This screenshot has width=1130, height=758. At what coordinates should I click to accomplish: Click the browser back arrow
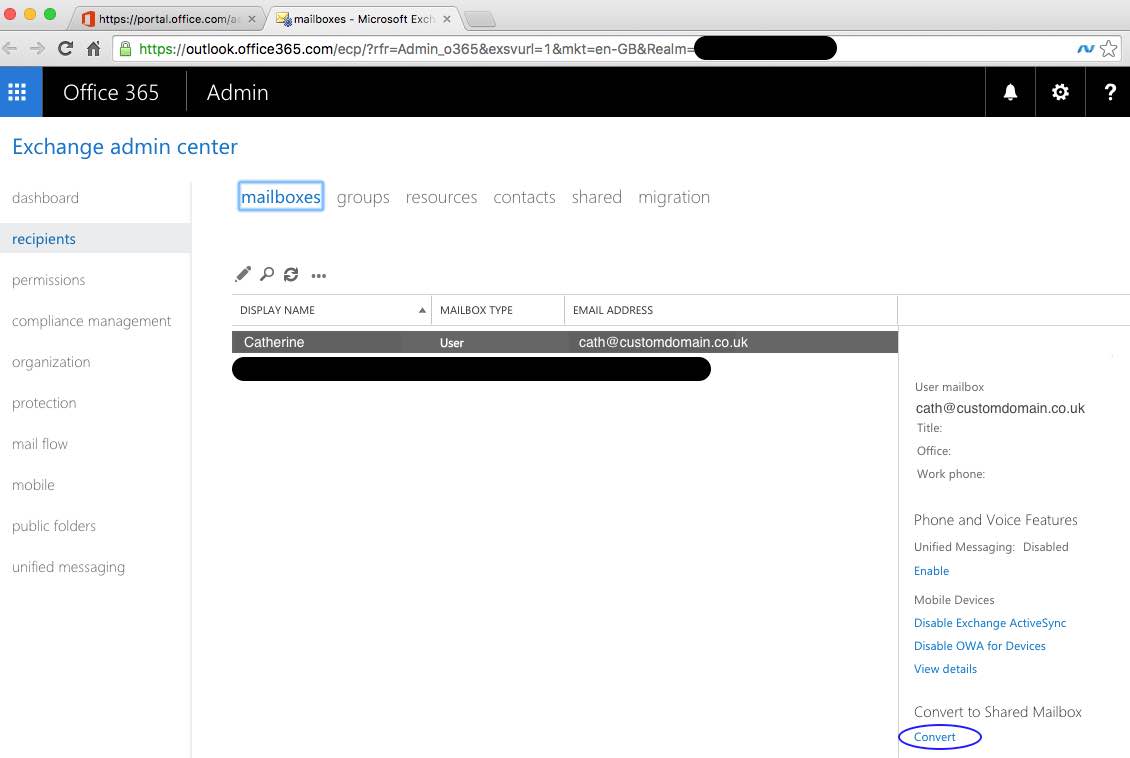click(10, 48)
